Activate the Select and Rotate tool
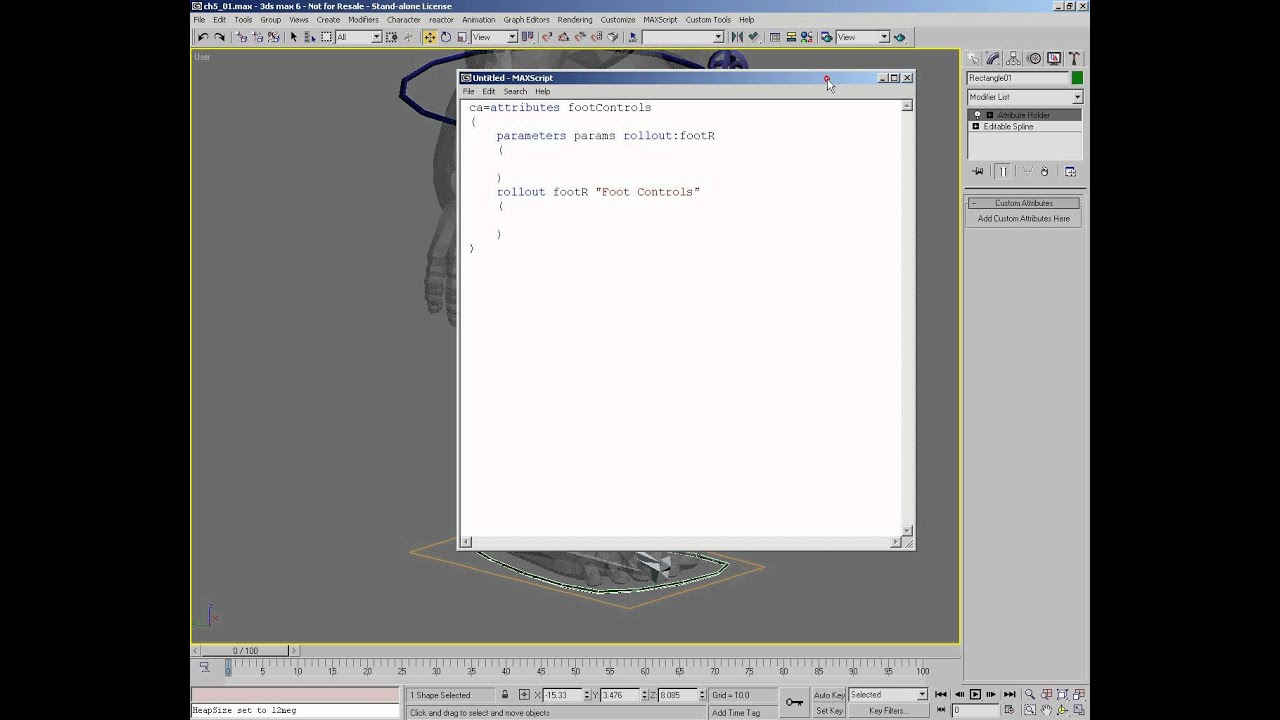Image resolution: width=1280 pixels, height=720 pixels. (x=446, y=37)
